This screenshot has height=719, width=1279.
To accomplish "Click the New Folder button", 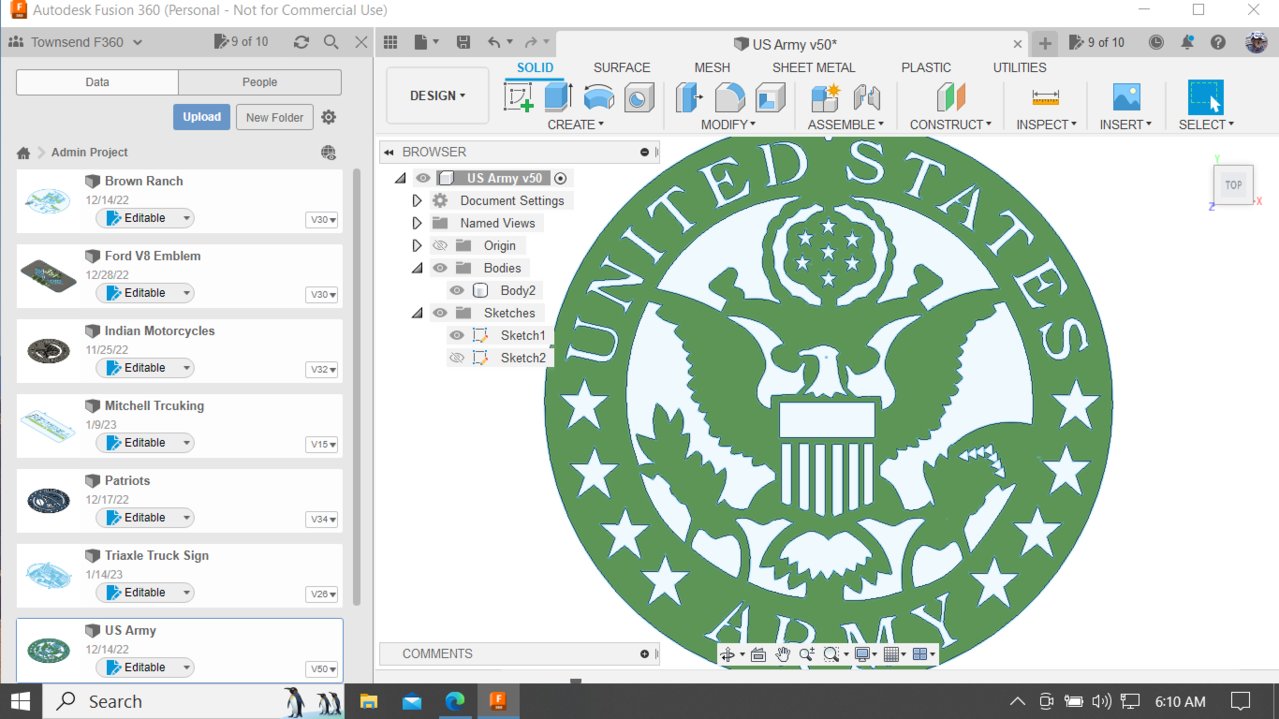I will click(x=275, y=117).
